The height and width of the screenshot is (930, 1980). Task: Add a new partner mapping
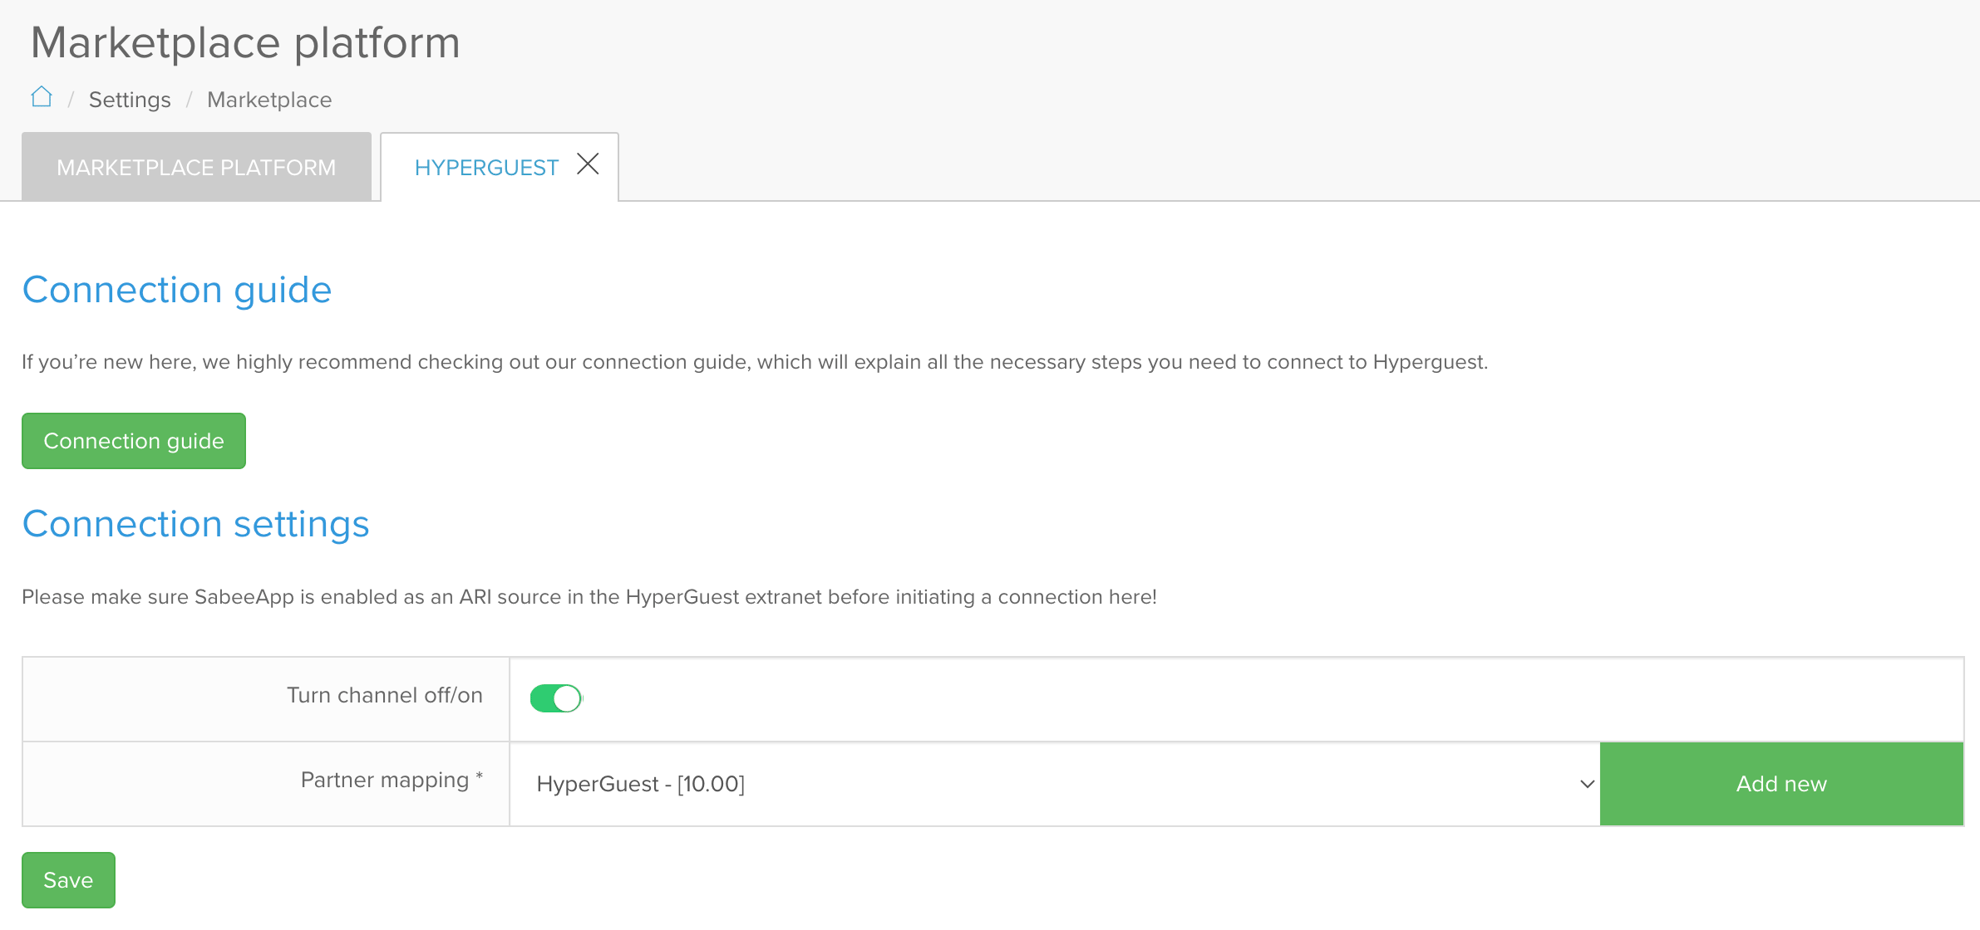point(1780,784)
